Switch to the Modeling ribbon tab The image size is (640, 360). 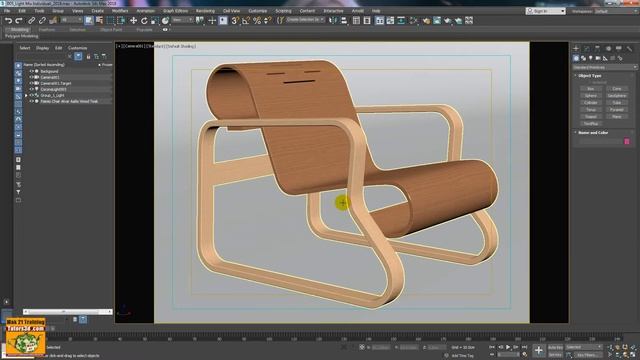[x=19, y=30]
